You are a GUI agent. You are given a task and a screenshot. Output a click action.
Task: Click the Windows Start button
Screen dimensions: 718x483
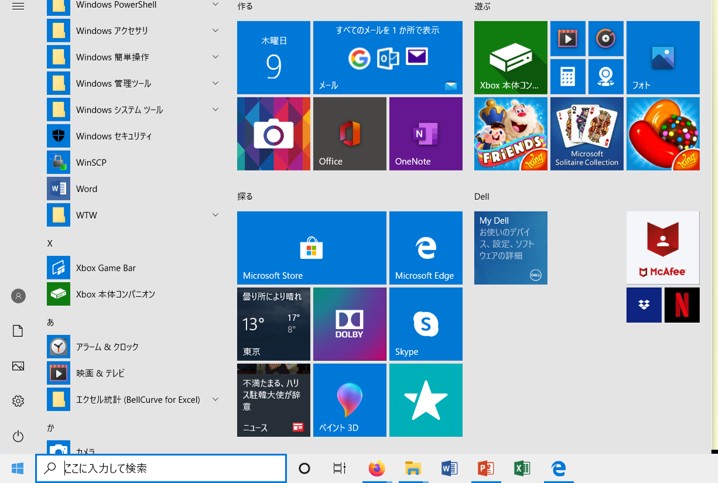(x=17, y=468)
